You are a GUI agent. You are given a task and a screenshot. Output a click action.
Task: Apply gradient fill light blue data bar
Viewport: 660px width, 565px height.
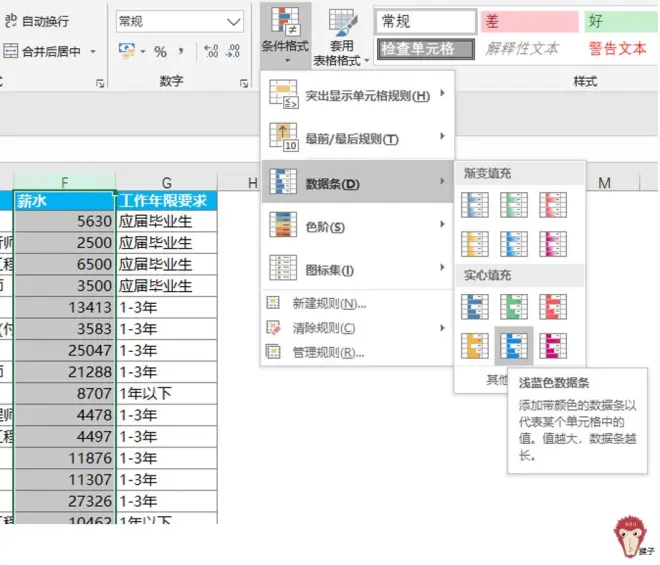coord(514,243)
